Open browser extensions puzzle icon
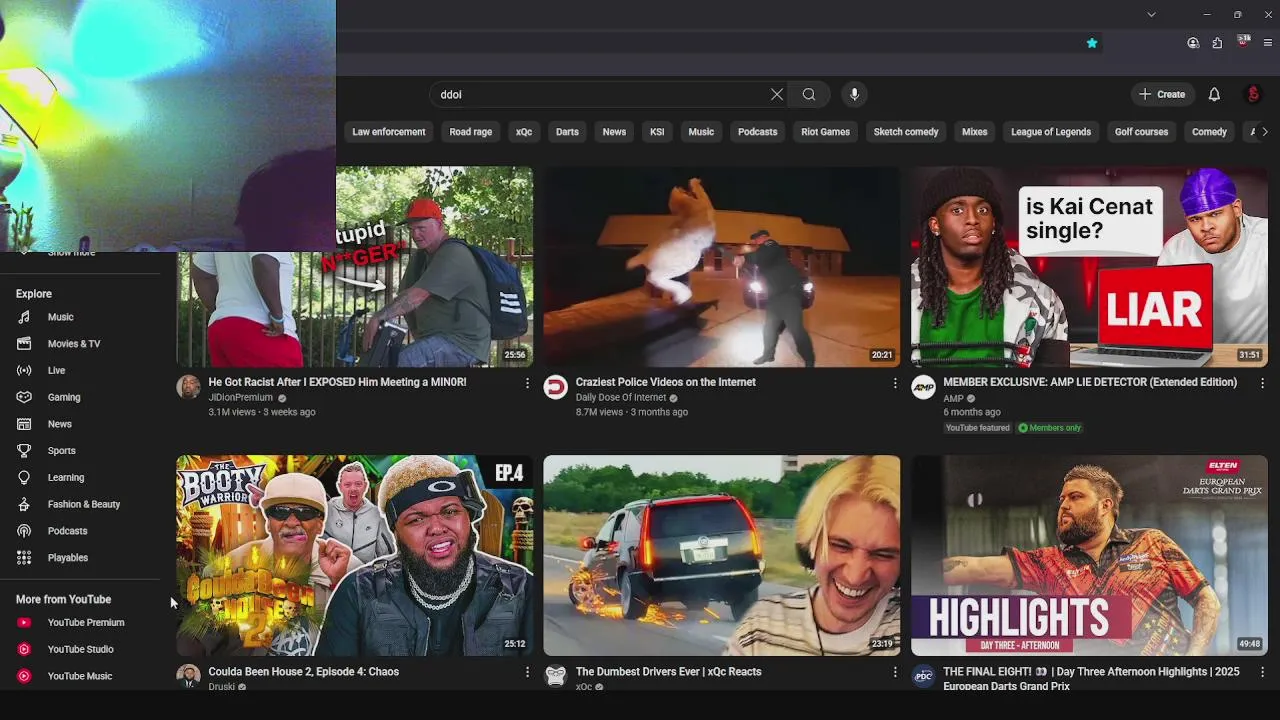This screenshot has height=720, width=1280. point(1217,43)
